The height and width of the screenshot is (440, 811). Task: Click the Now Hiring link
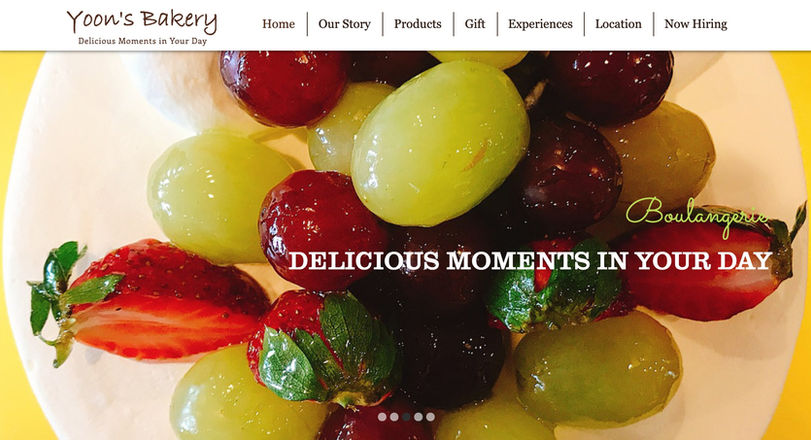pyautogui.click(x=696, y=24)
